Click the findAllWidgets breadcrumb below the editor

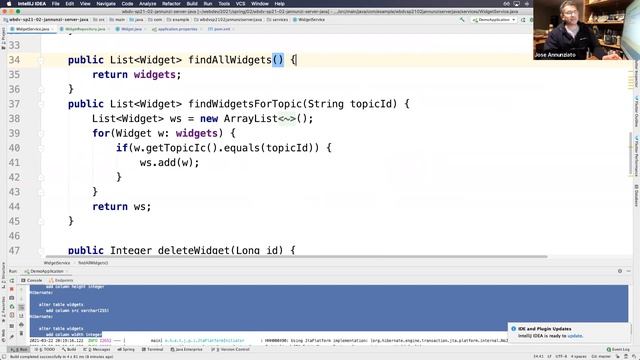[93, 263]
